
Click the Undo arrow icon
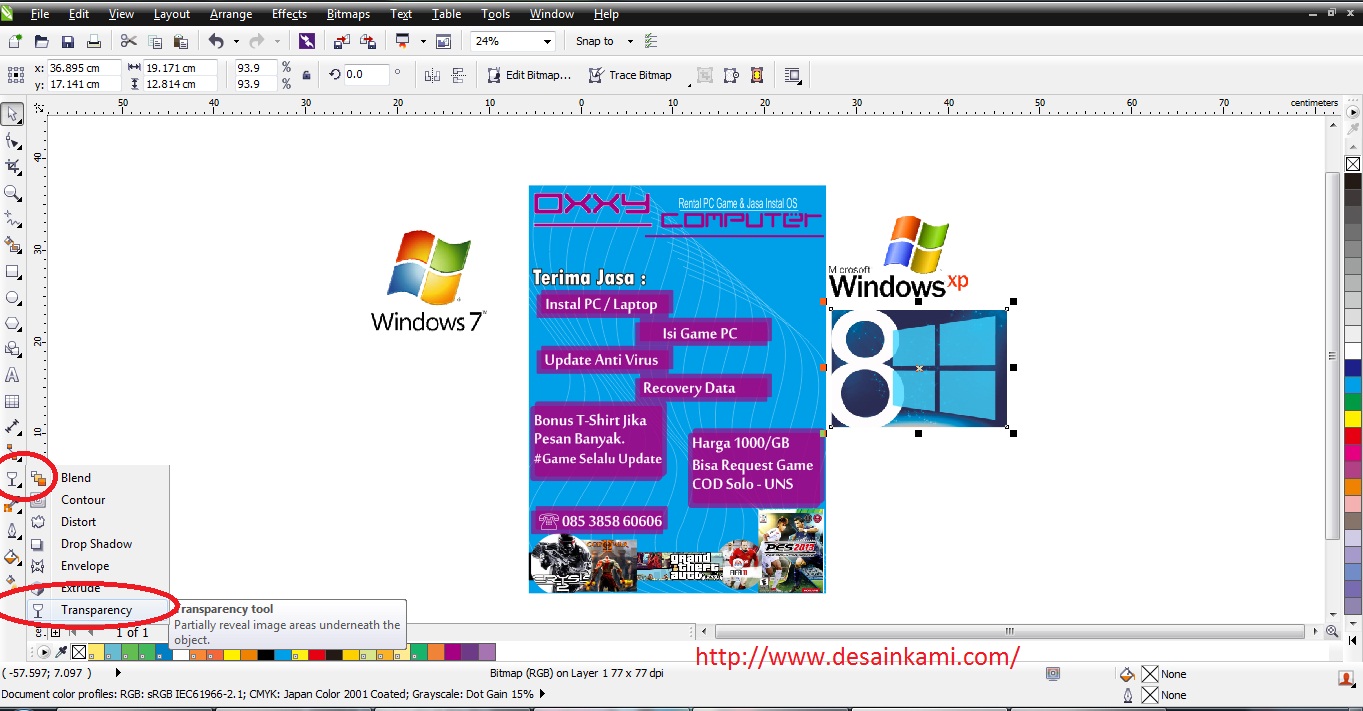pyautogui.click(x=217, y=41)
